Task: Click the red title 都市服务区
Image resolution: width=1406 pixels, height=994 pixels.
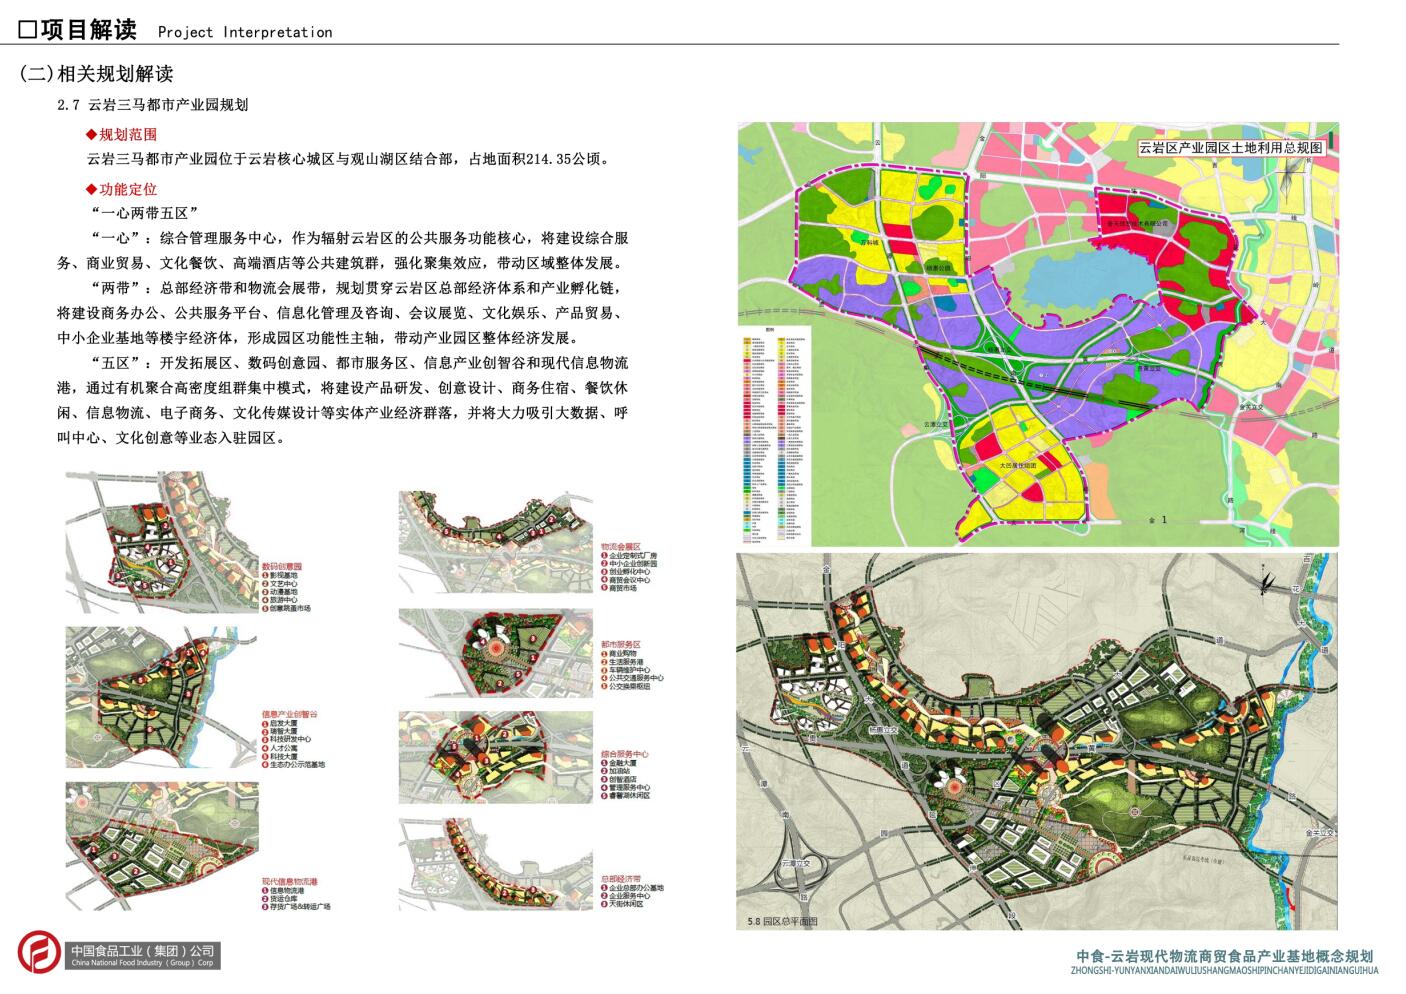Action: (x=621, y=645)
